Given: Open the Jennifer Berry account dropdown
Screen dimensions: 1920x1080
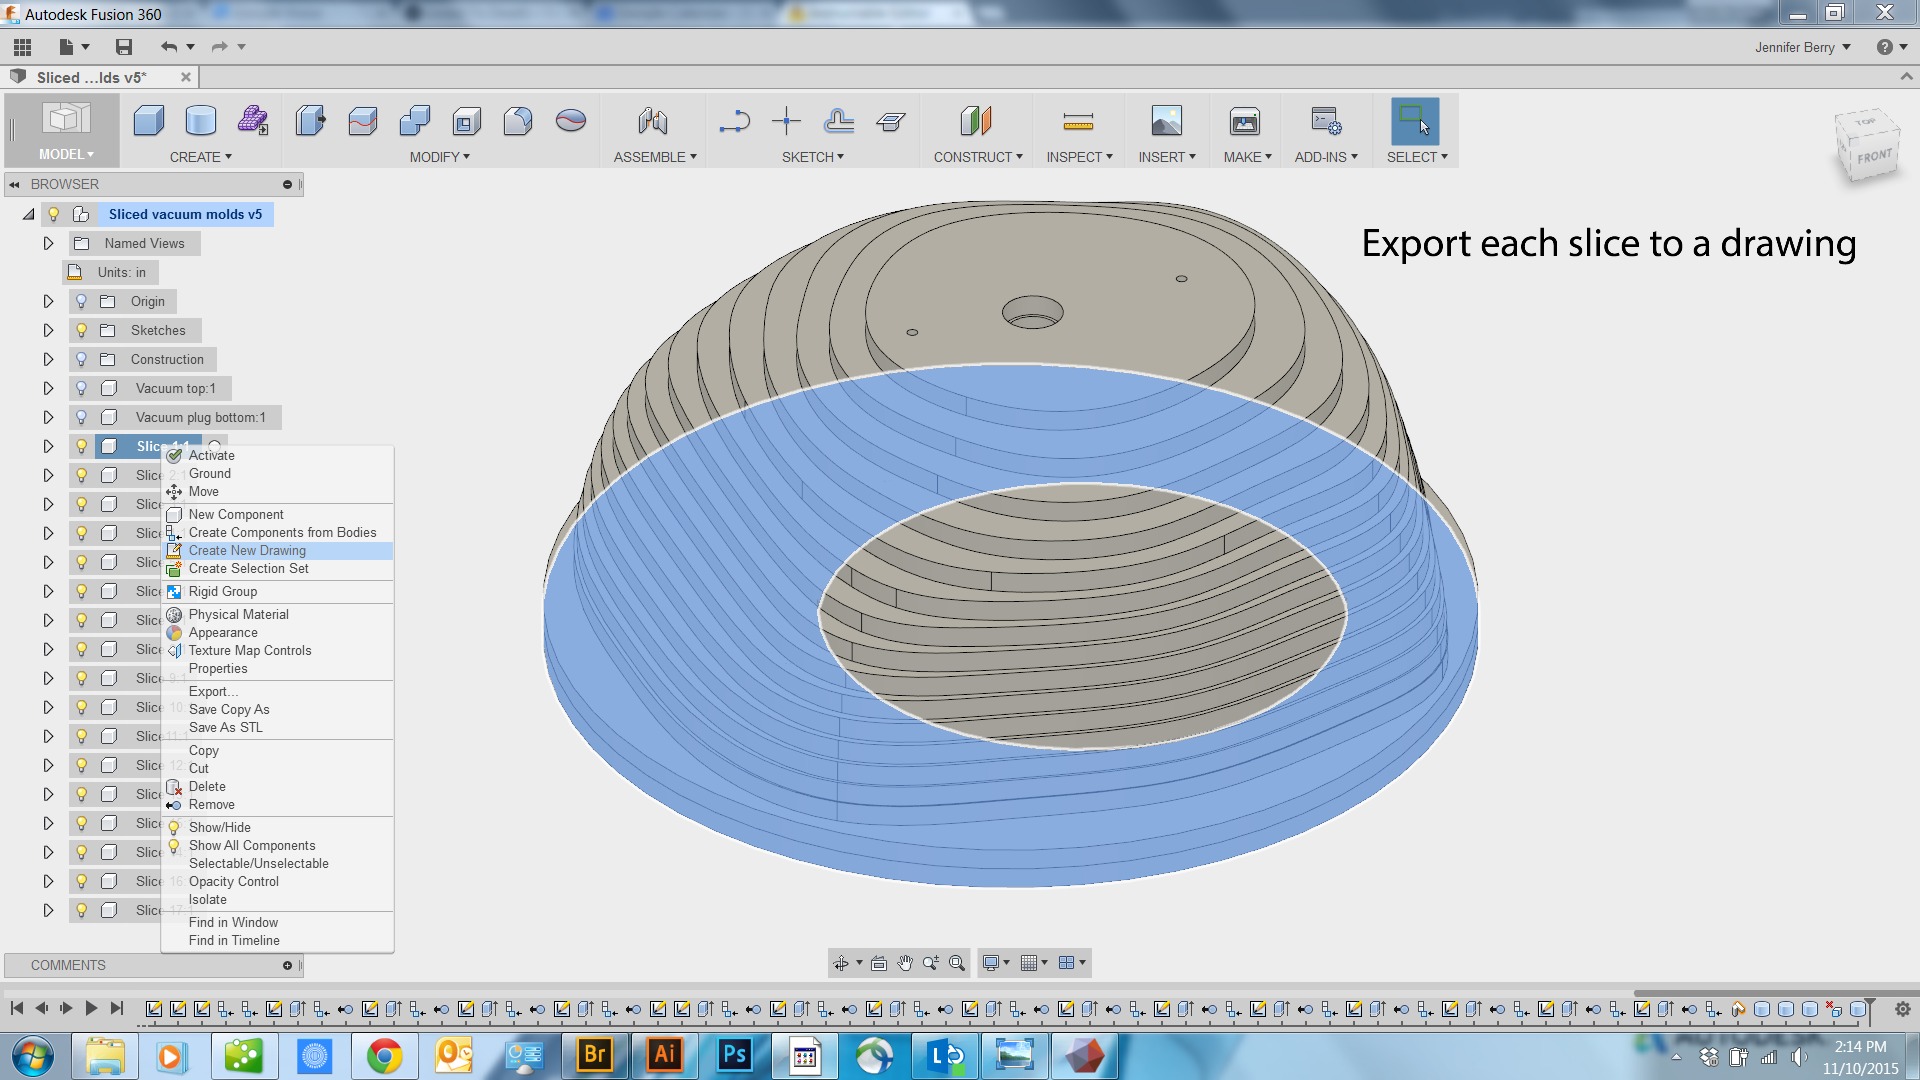Looking at the screenshot, I should 1802,47.
